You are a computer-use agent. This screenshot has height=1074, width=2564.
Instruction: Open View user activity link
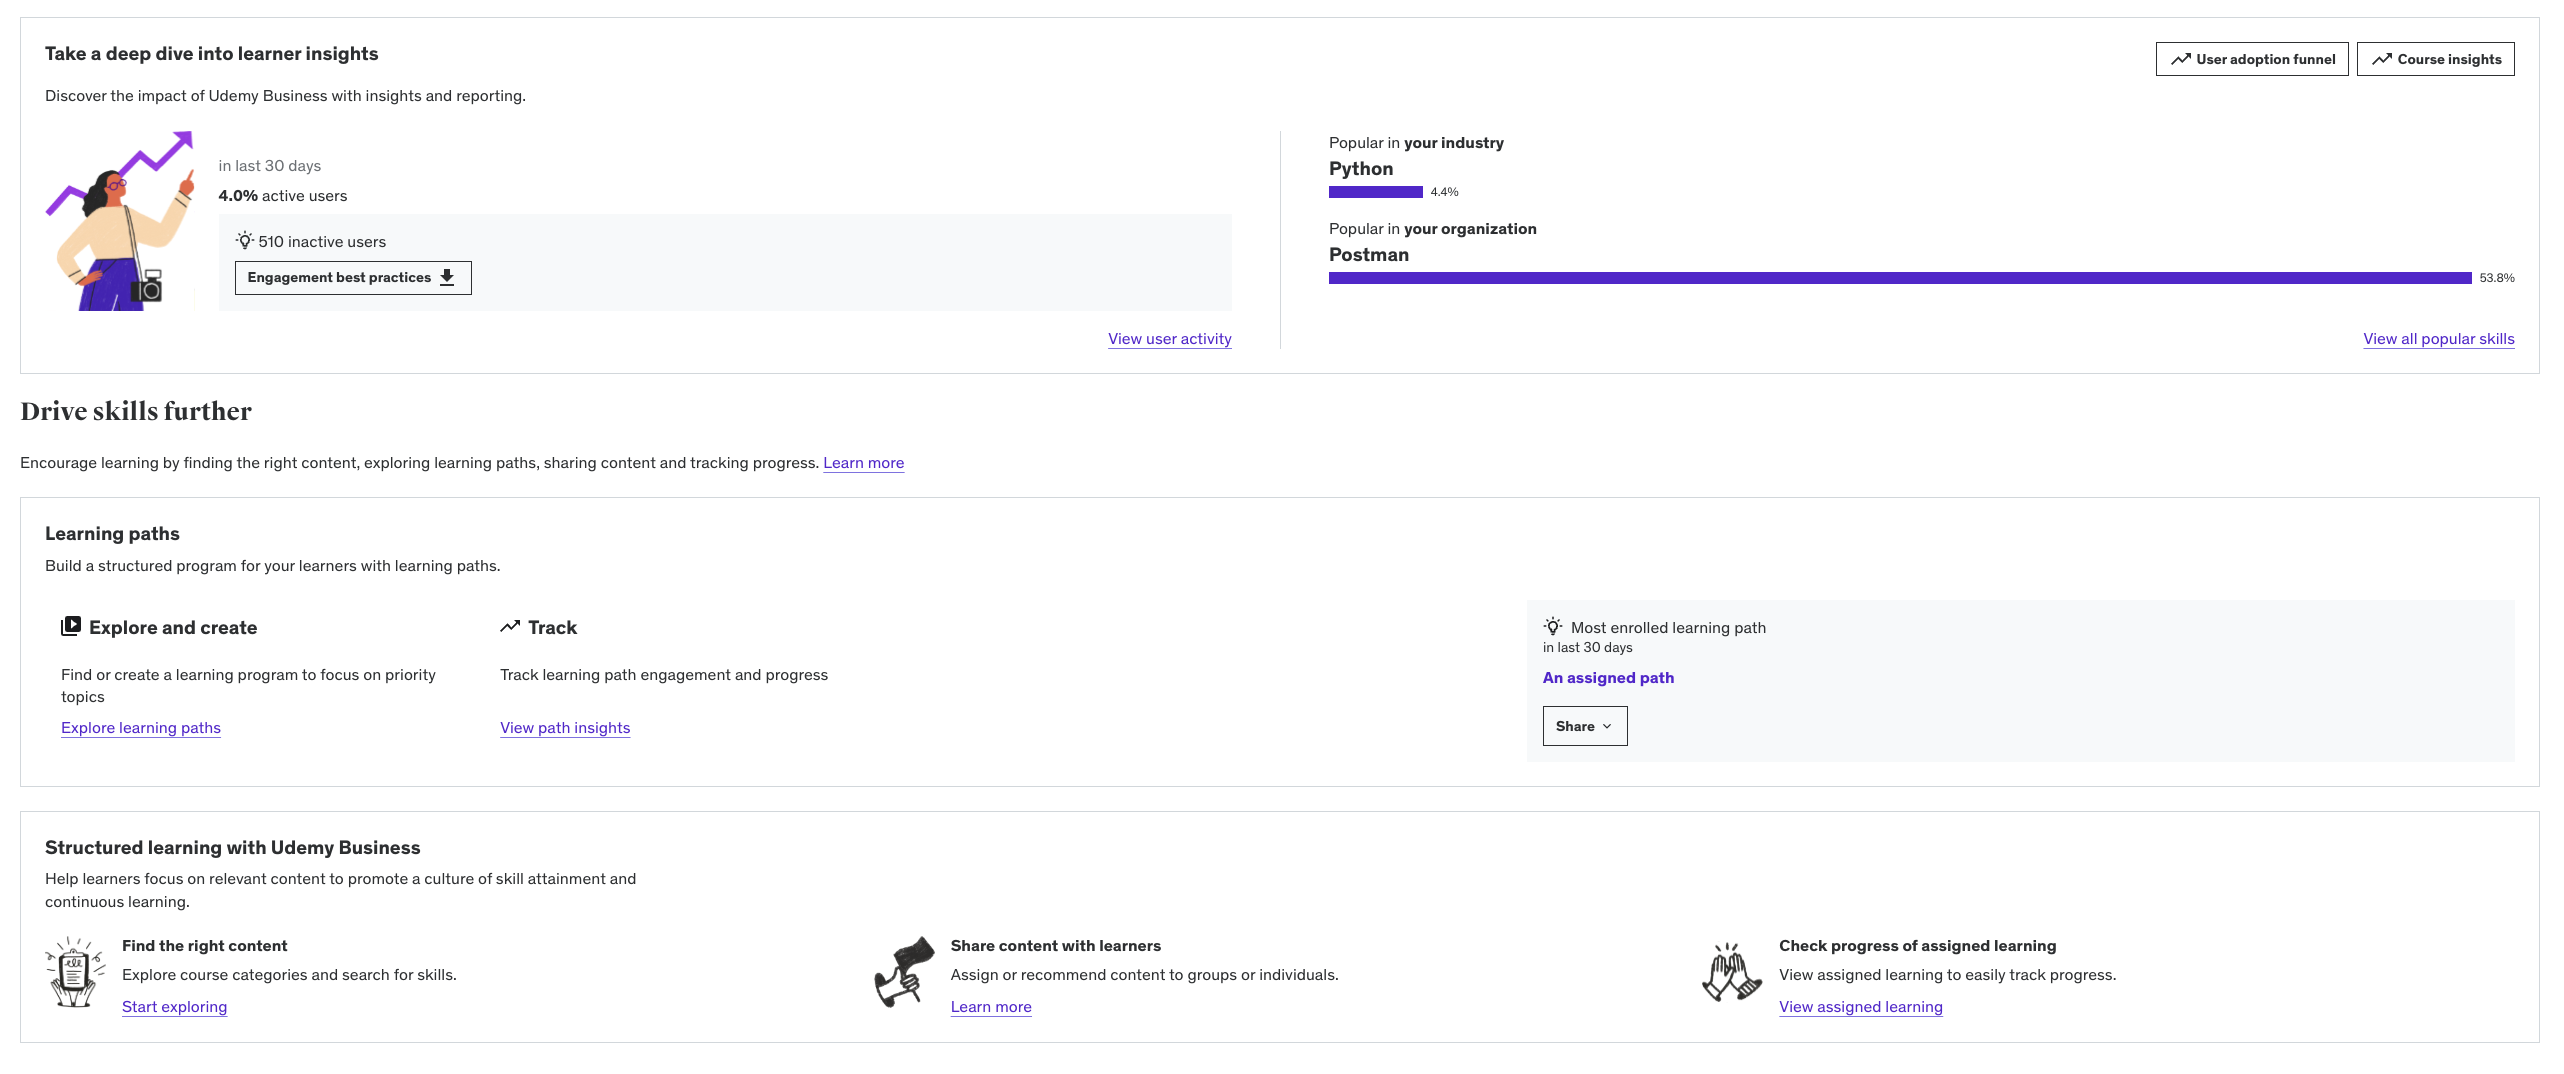(x=1169, y=339)
